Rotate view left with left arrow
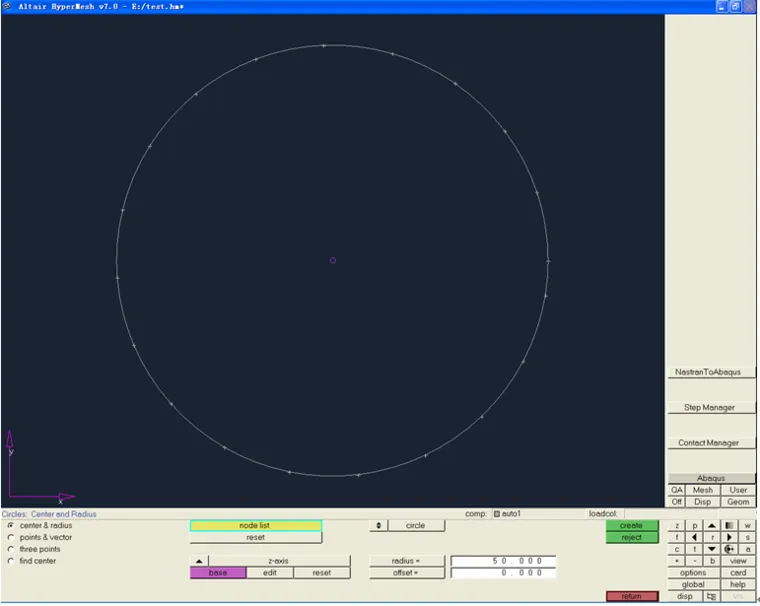760x606 pixels. tap(695, 537)
